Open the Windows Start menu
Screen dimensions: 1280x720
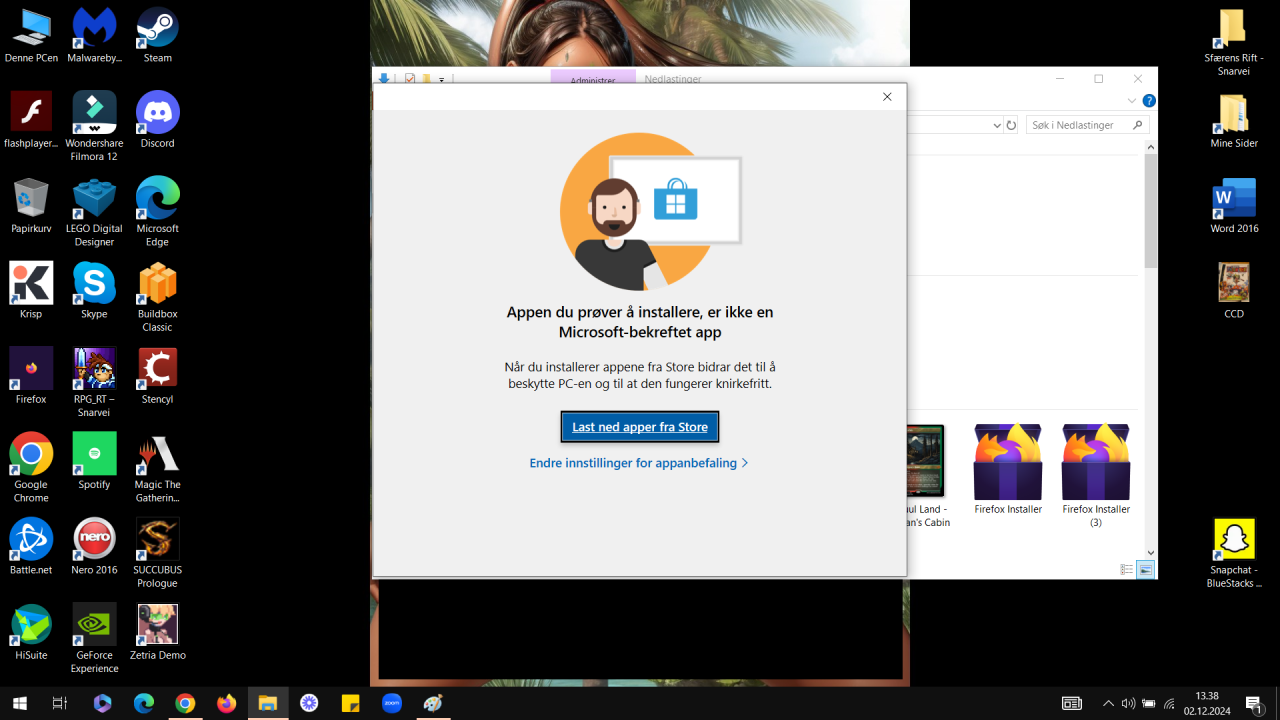19,703
